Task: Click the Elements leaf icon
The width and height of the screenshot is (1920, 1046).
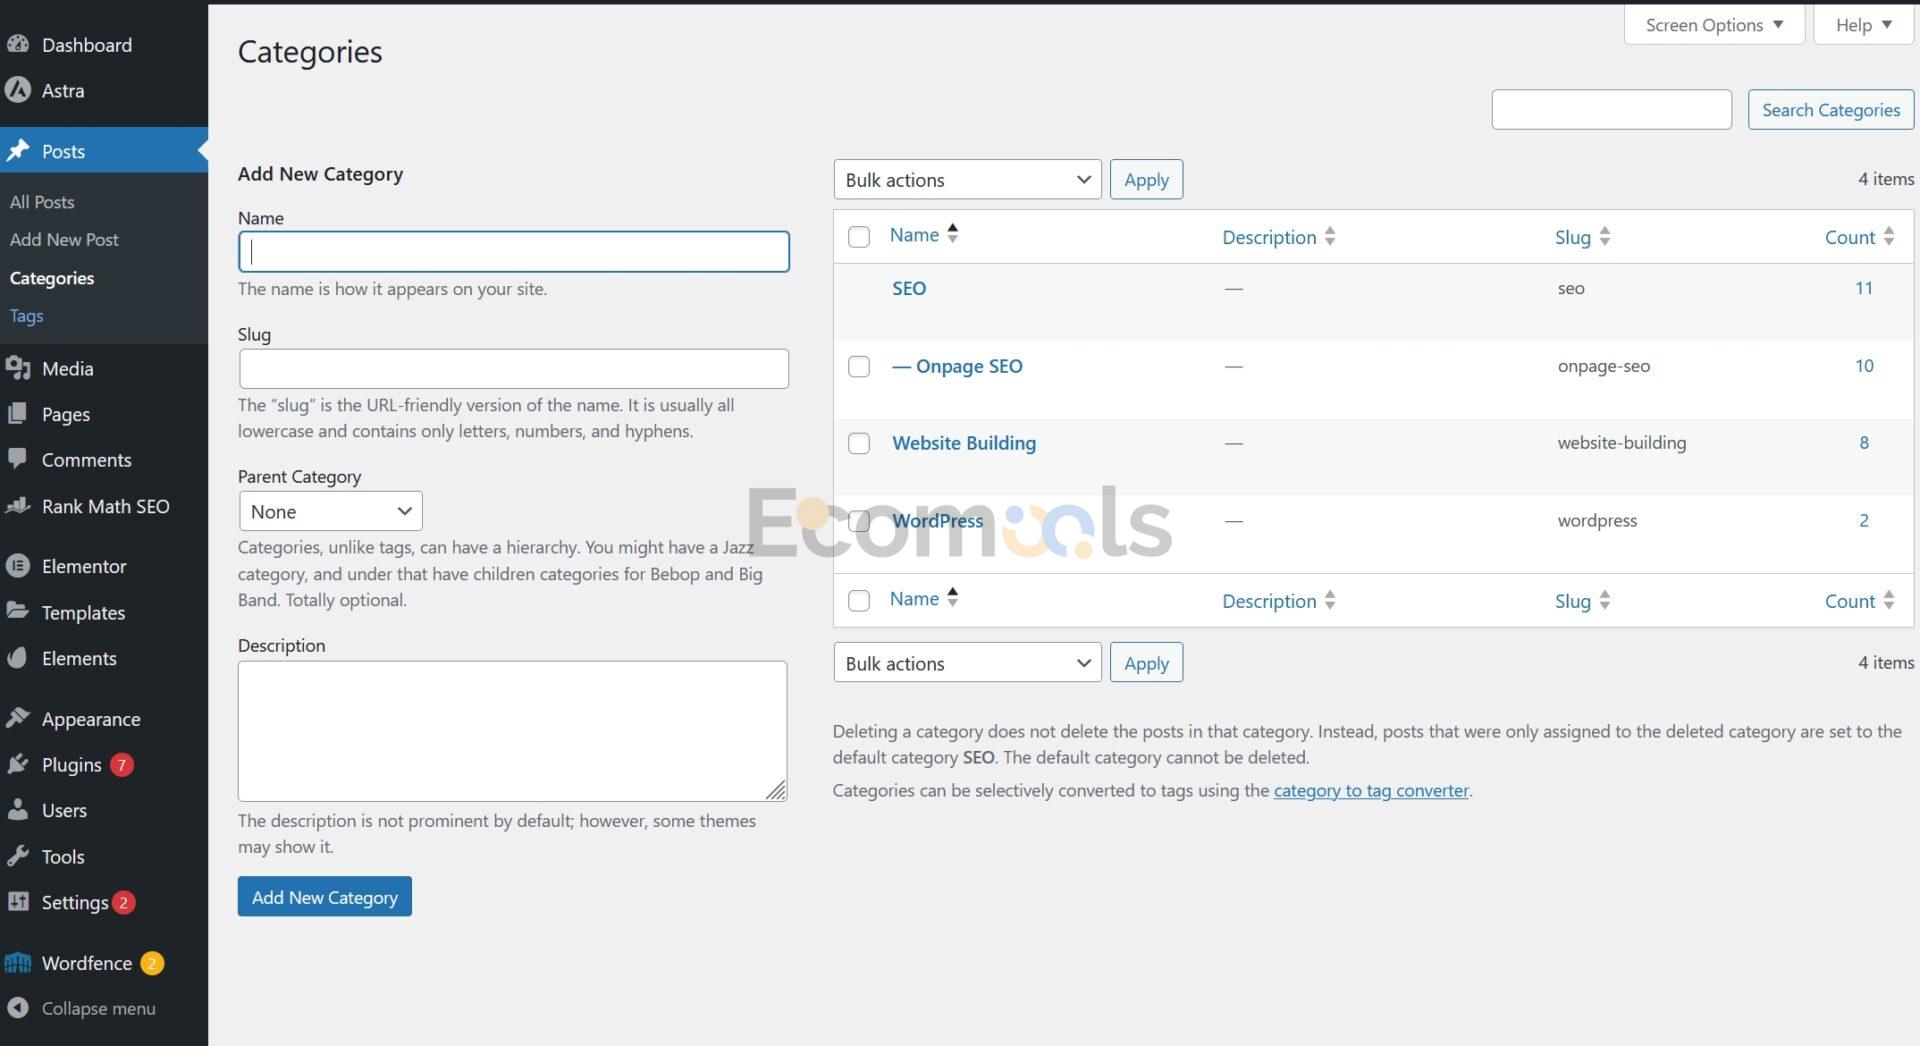Action: click(18, 658)
